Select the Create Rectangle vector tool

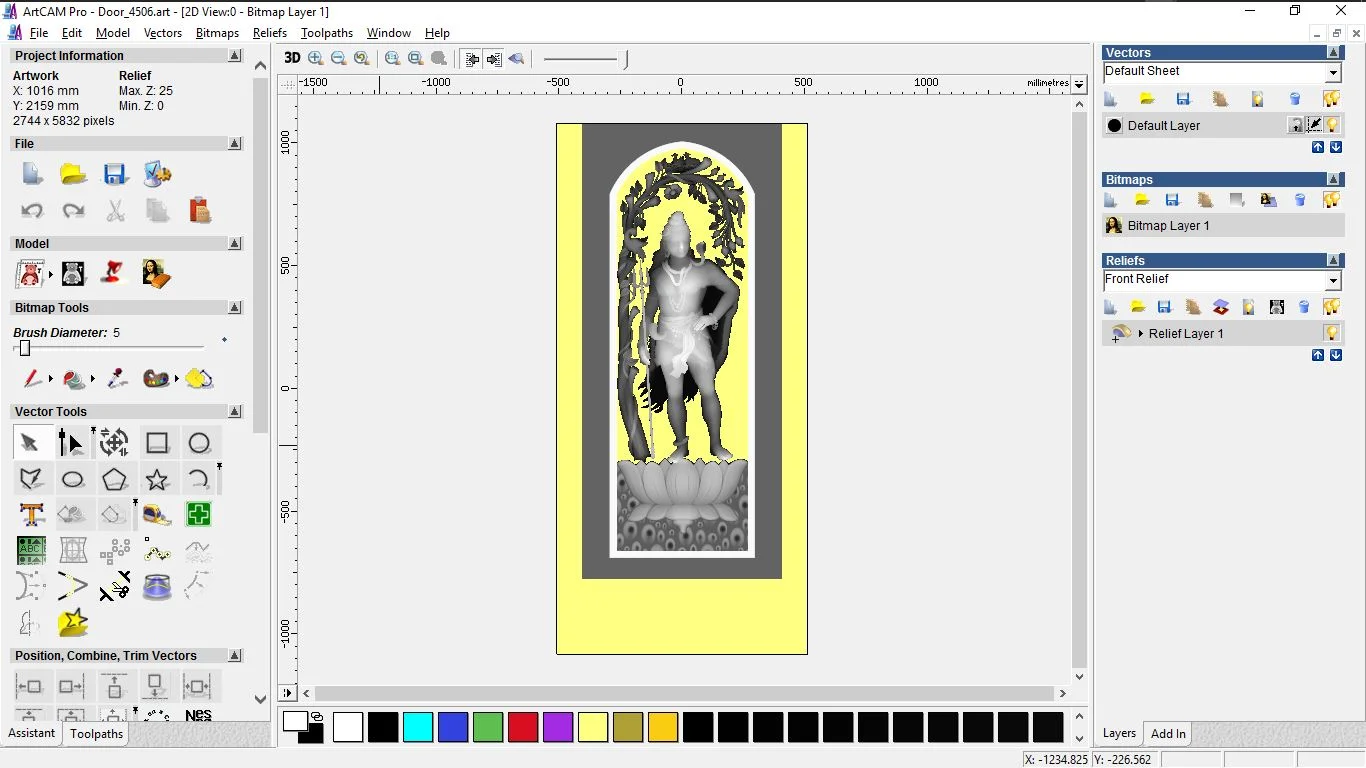pyautogui.click(x=157, y=441)
